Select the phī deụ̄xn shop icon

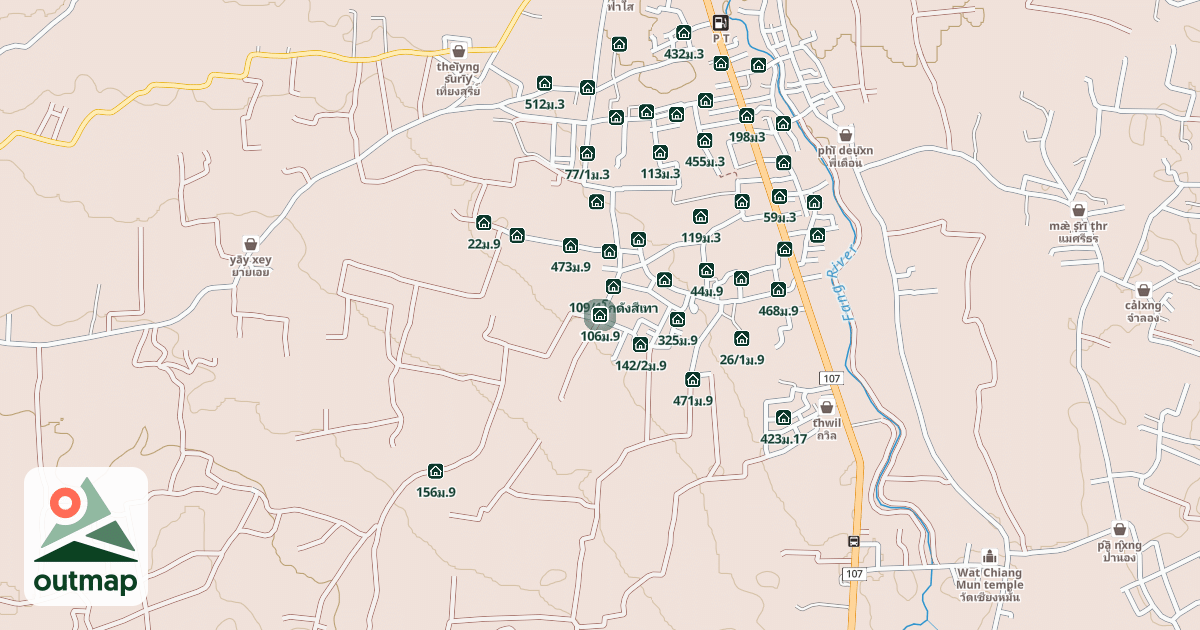click(x=846, y=134)
